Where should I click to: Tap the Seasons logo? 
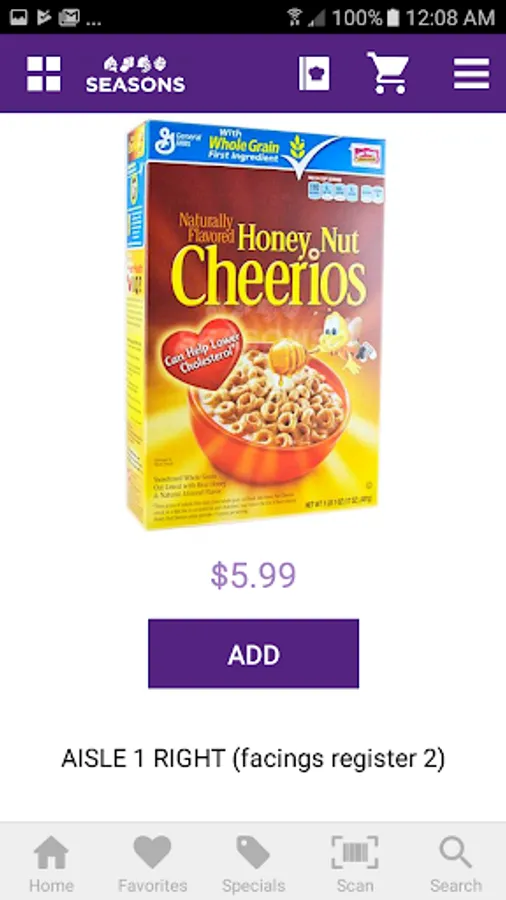click(135, 75)
